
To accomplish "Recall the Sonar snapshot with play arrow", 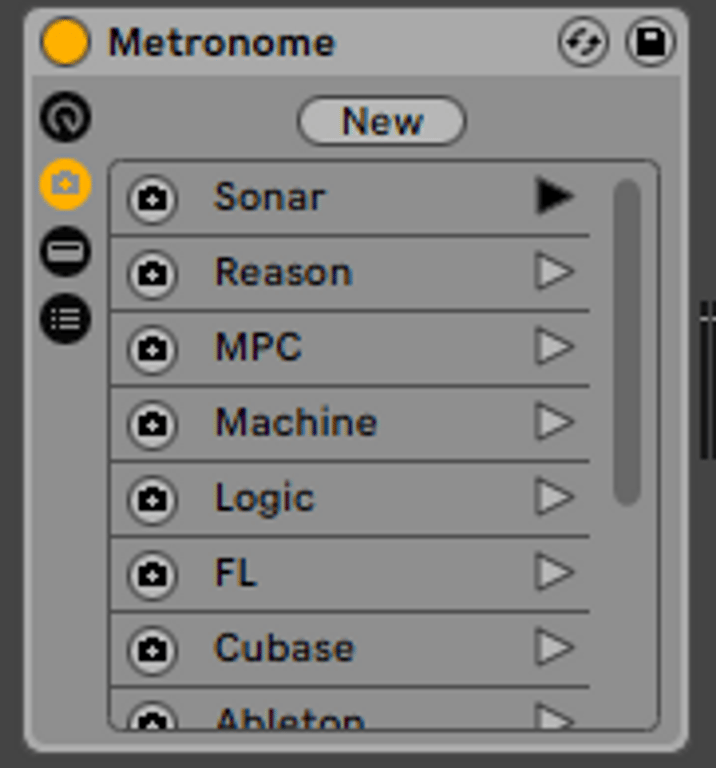I will click(x=553, y=197).
